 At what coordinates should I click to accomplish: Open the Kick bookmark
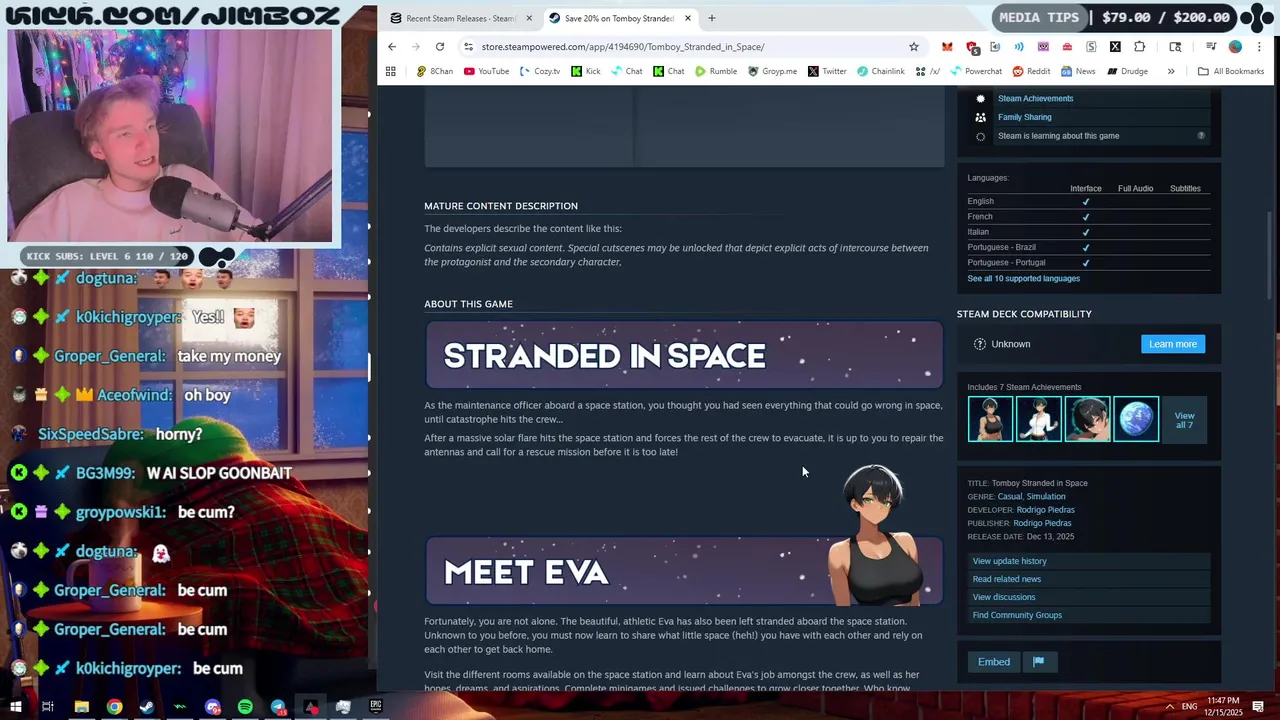(586, 71)
